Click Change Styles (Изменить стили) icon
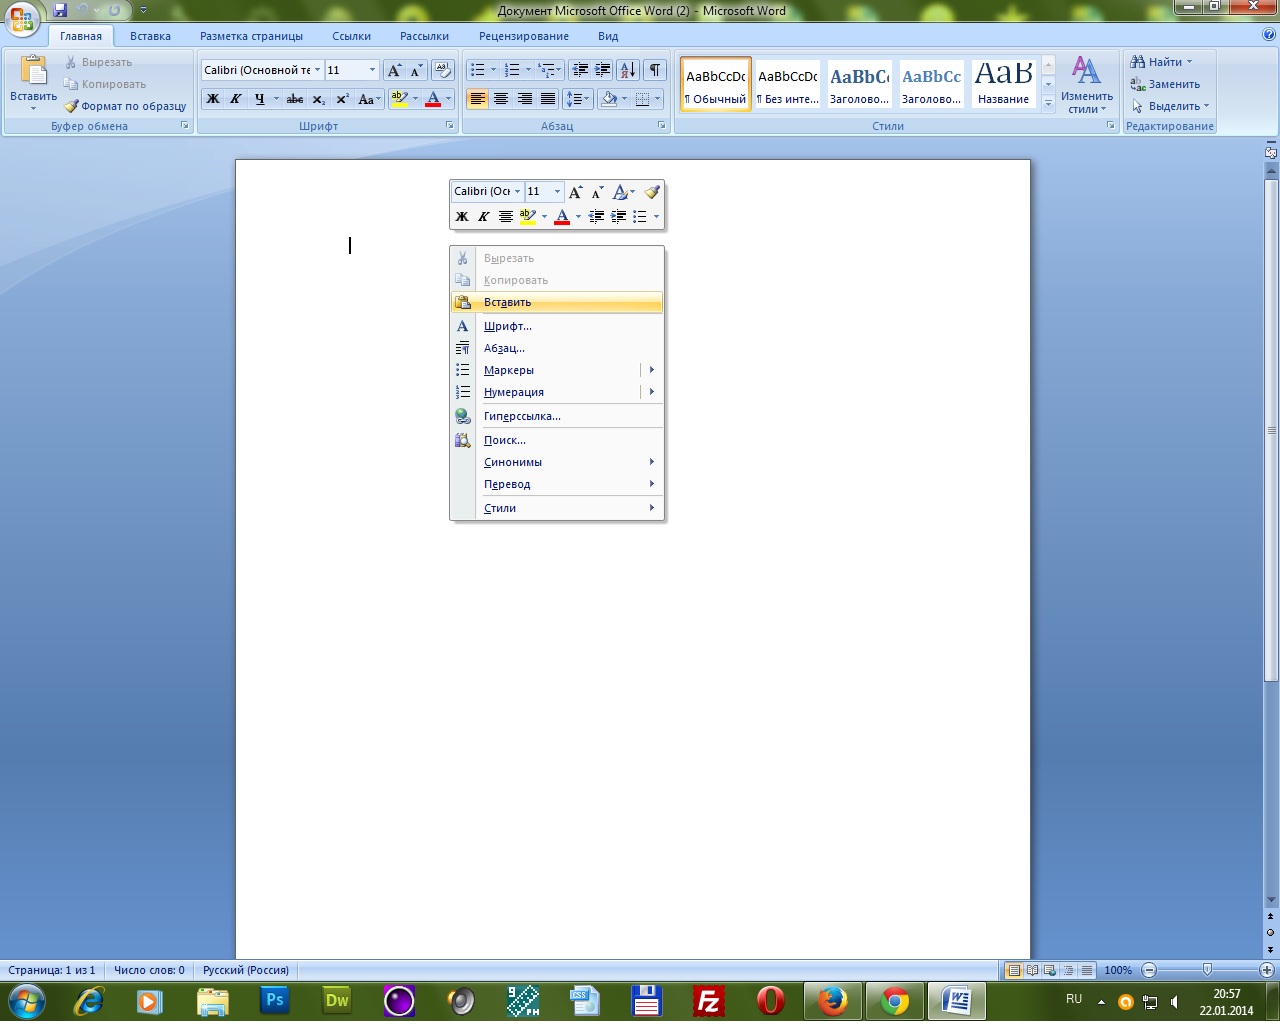1280x1024 pixels. pyautogui.click(x=1087, y=84)
